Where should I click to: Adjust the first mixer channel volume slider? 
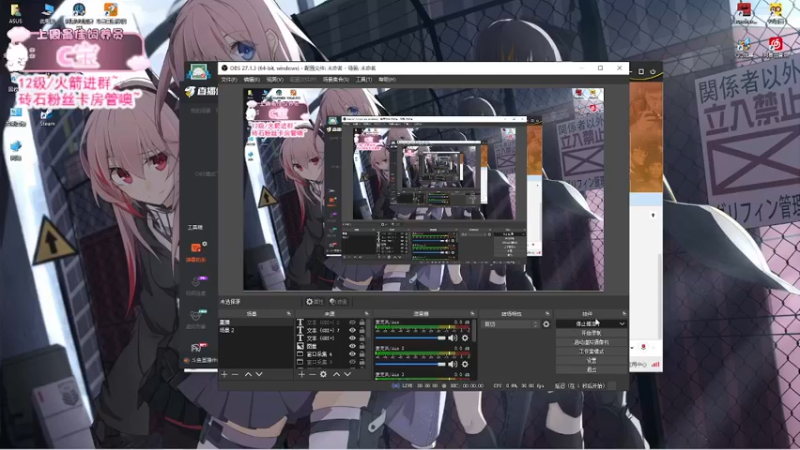pos(411,338)
